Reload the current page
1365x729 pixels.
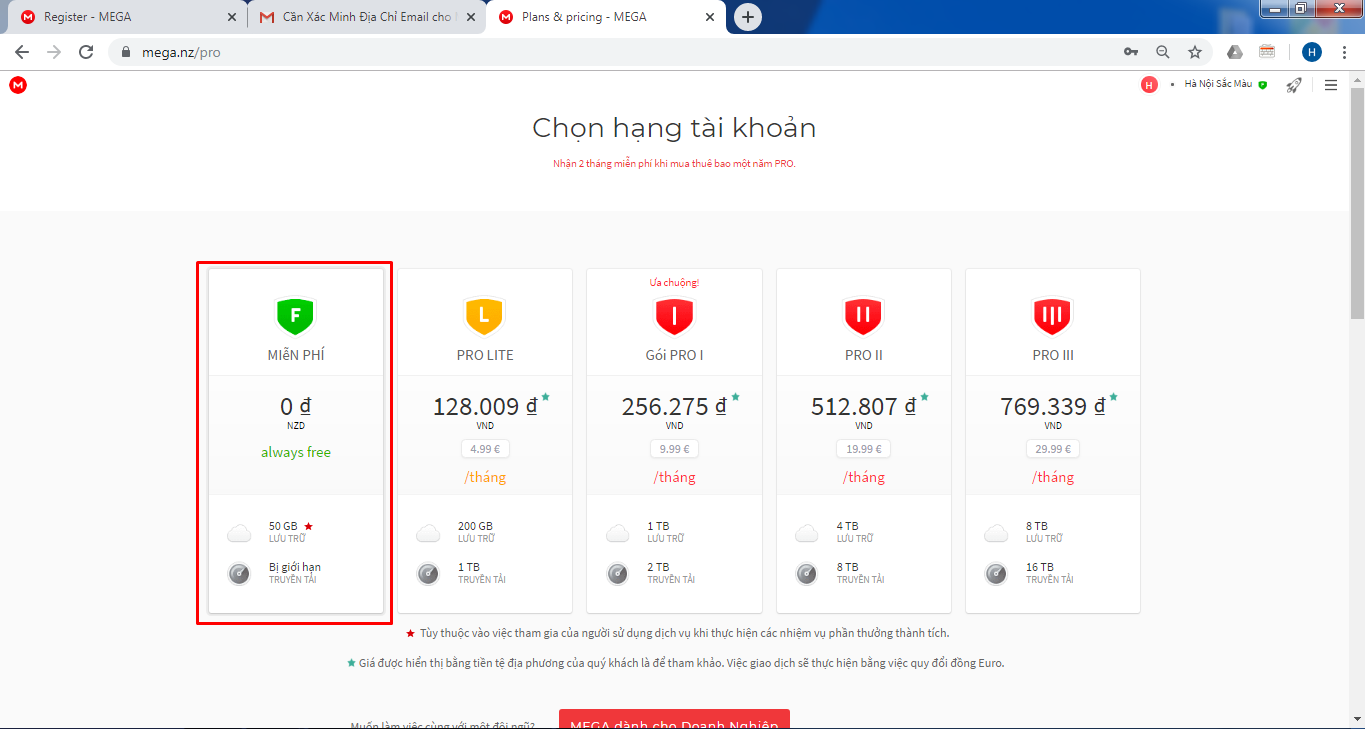(86, 52)
